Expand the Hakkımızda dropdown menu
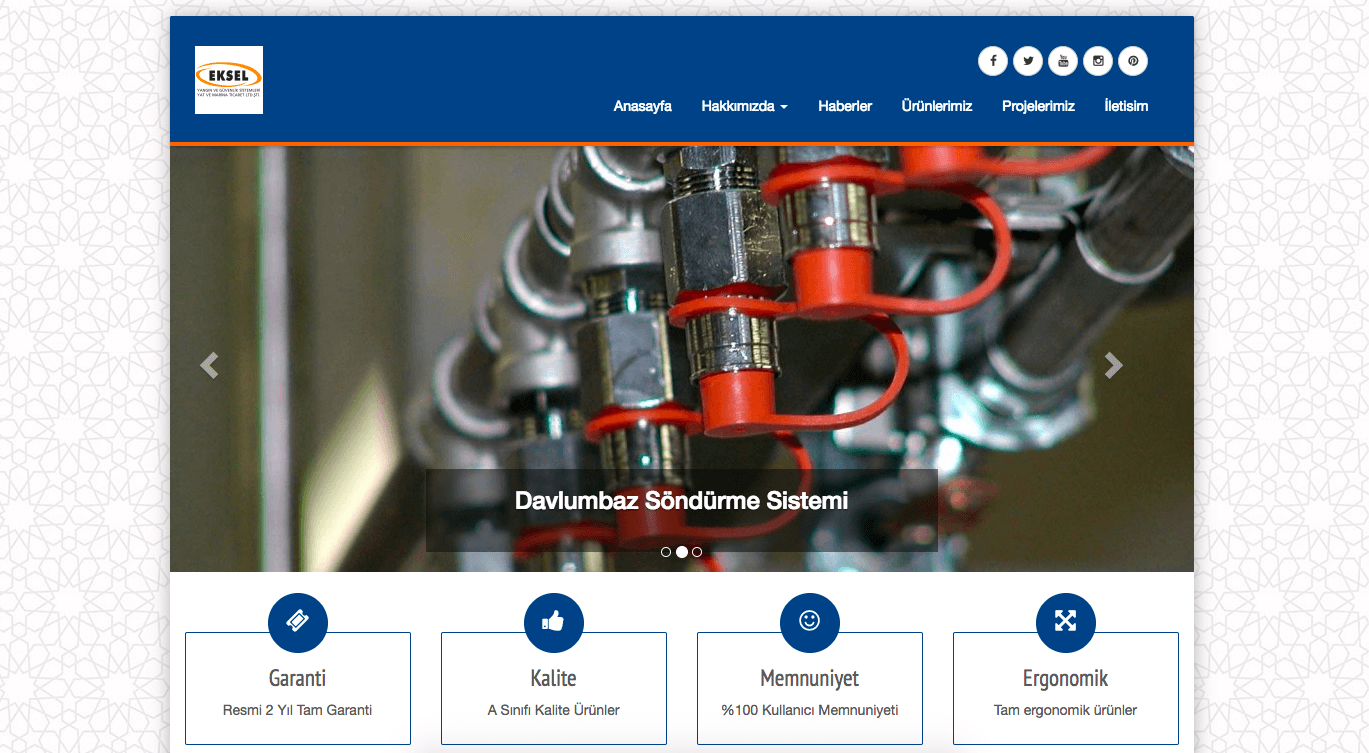1369x753 pixels. pyautogui.click(x=744, y=106)
